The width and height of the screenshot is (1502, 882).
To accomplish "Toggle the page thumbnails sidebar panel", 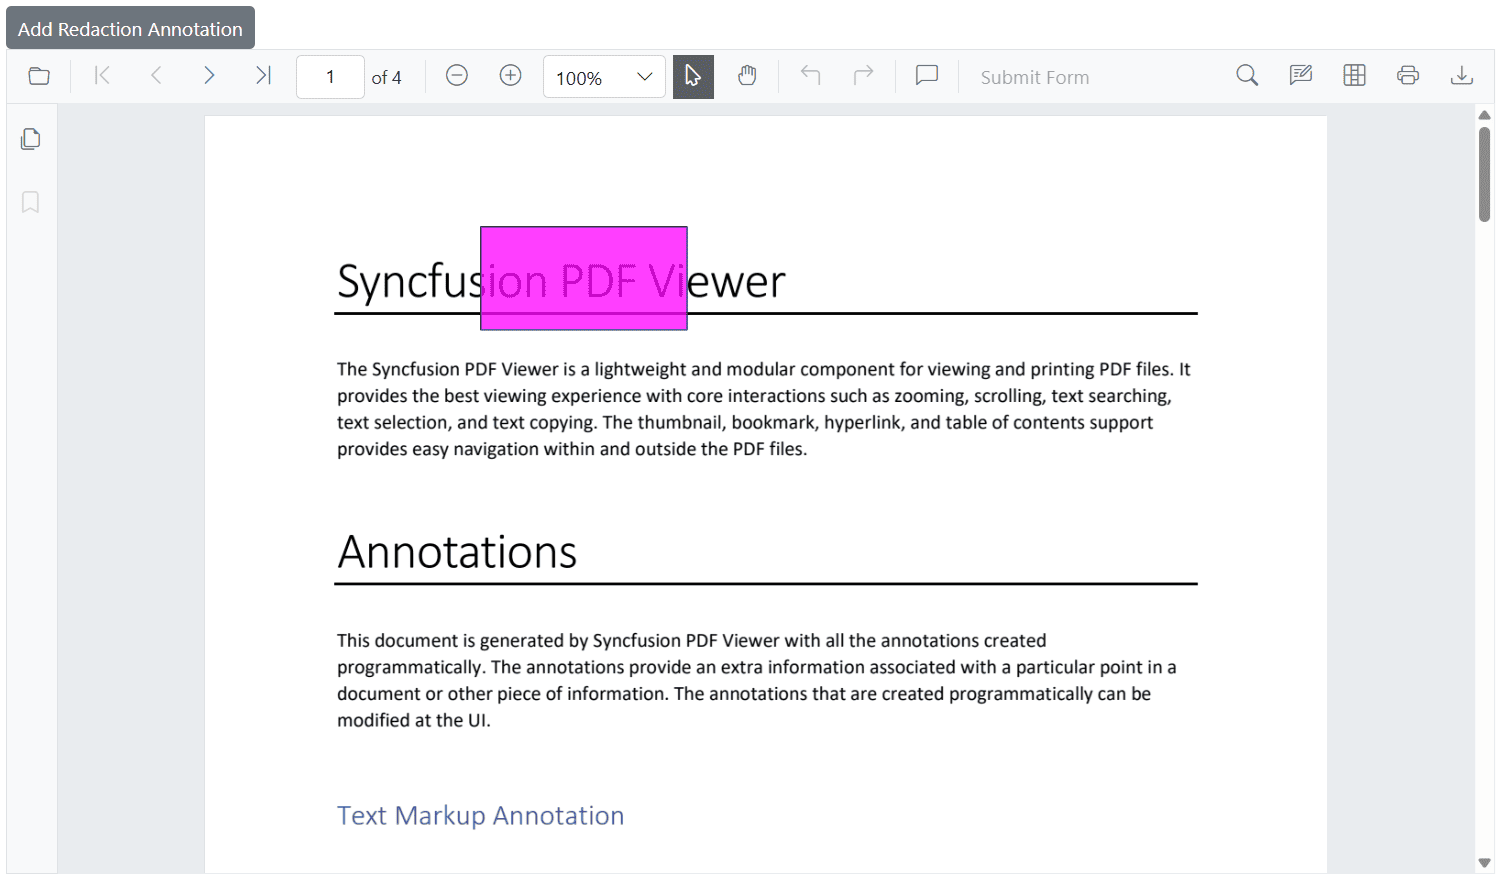I will tap(30, 139).
